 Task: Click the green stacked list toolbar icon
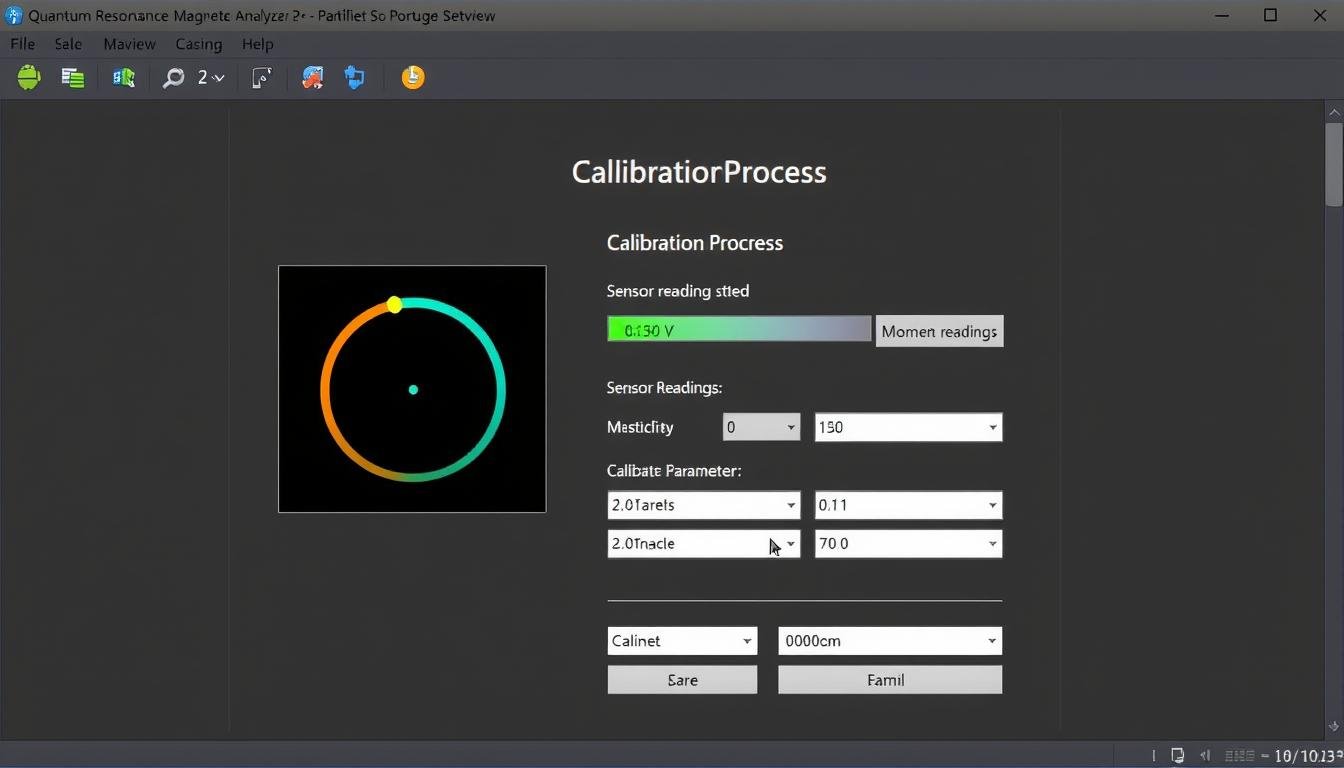[x=73, y=78]
